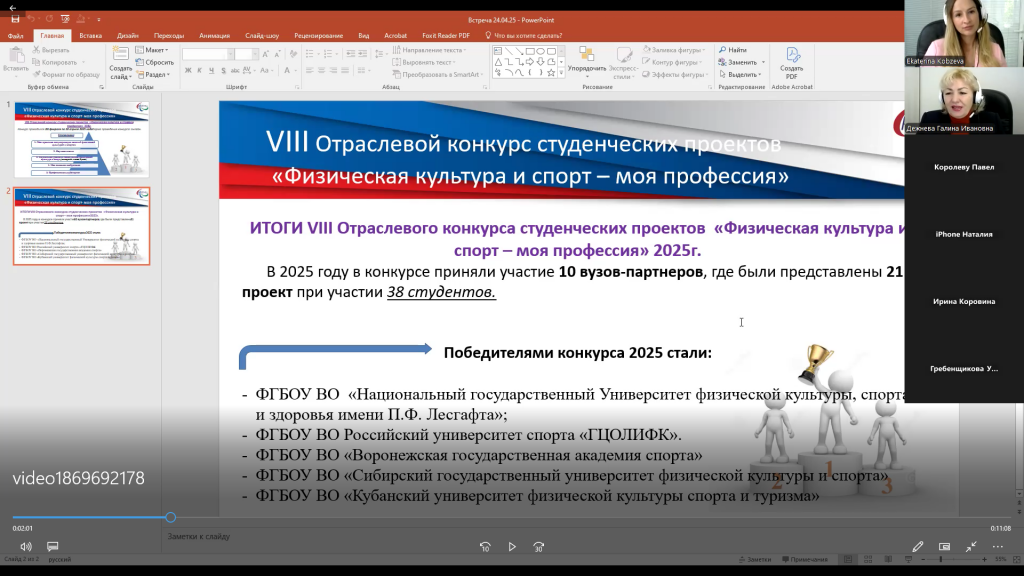The height and width of the screenshot is (576, 1024).
Task: Click the Найти search button
Action: 732,49
